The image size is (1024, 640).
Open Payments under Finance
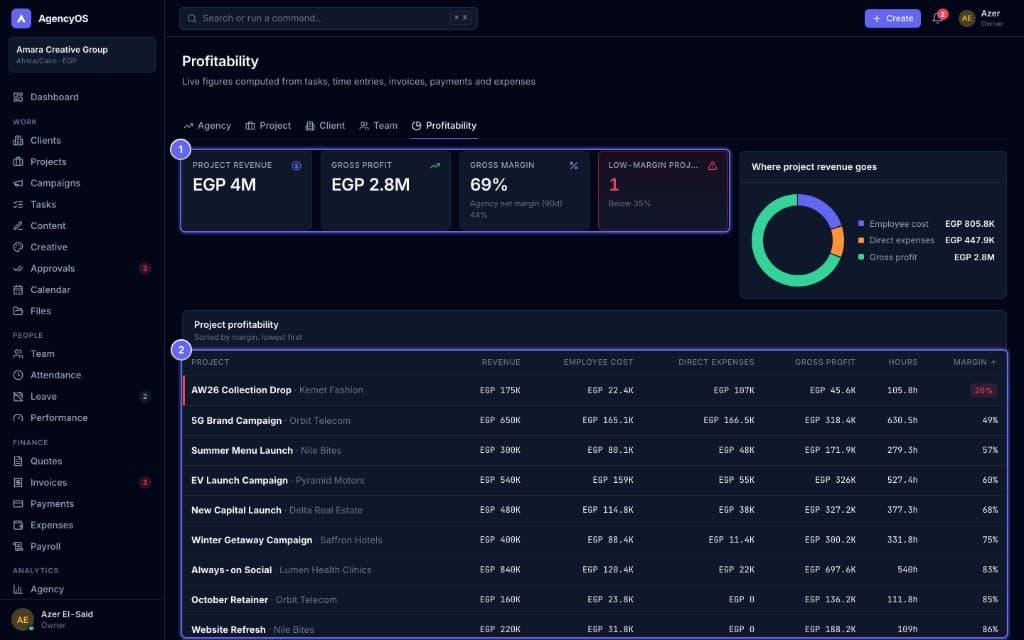pyautogui.click(x=82, y=504)
